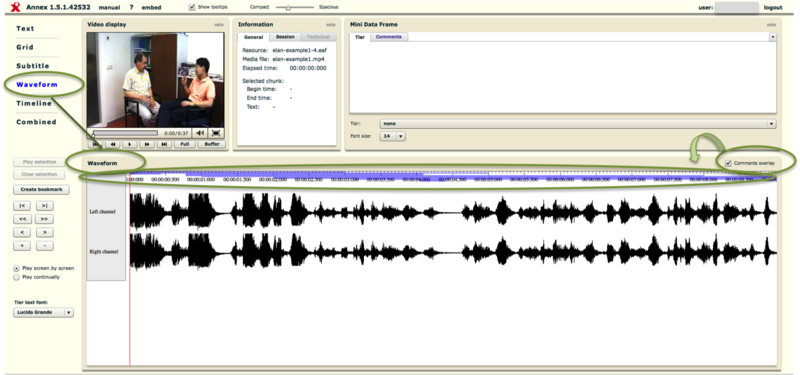Viewport: 800px width, 375px height.
Task: Skip to end of video
Action: point(164,144)
